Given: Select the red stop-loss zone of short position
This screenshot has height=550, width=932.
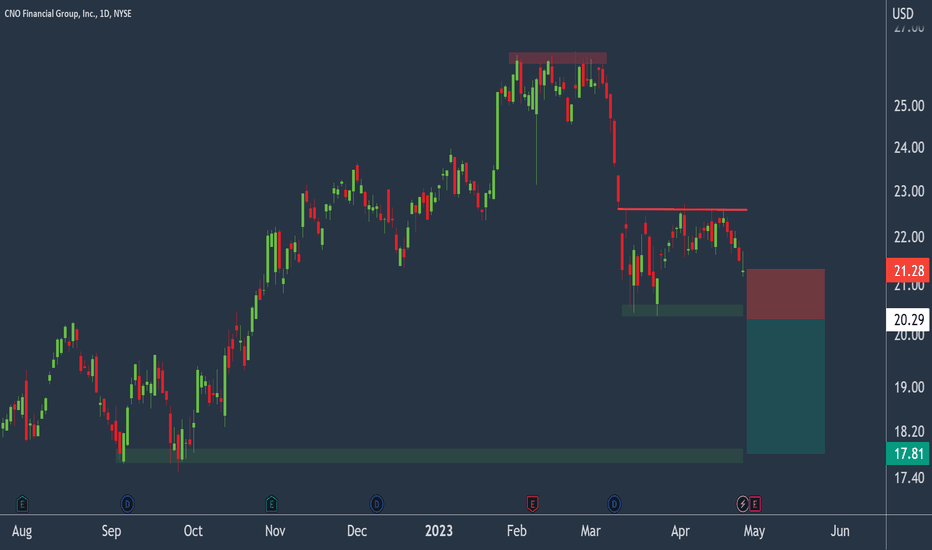Looking at the screenshot, I should pos(785,294).
